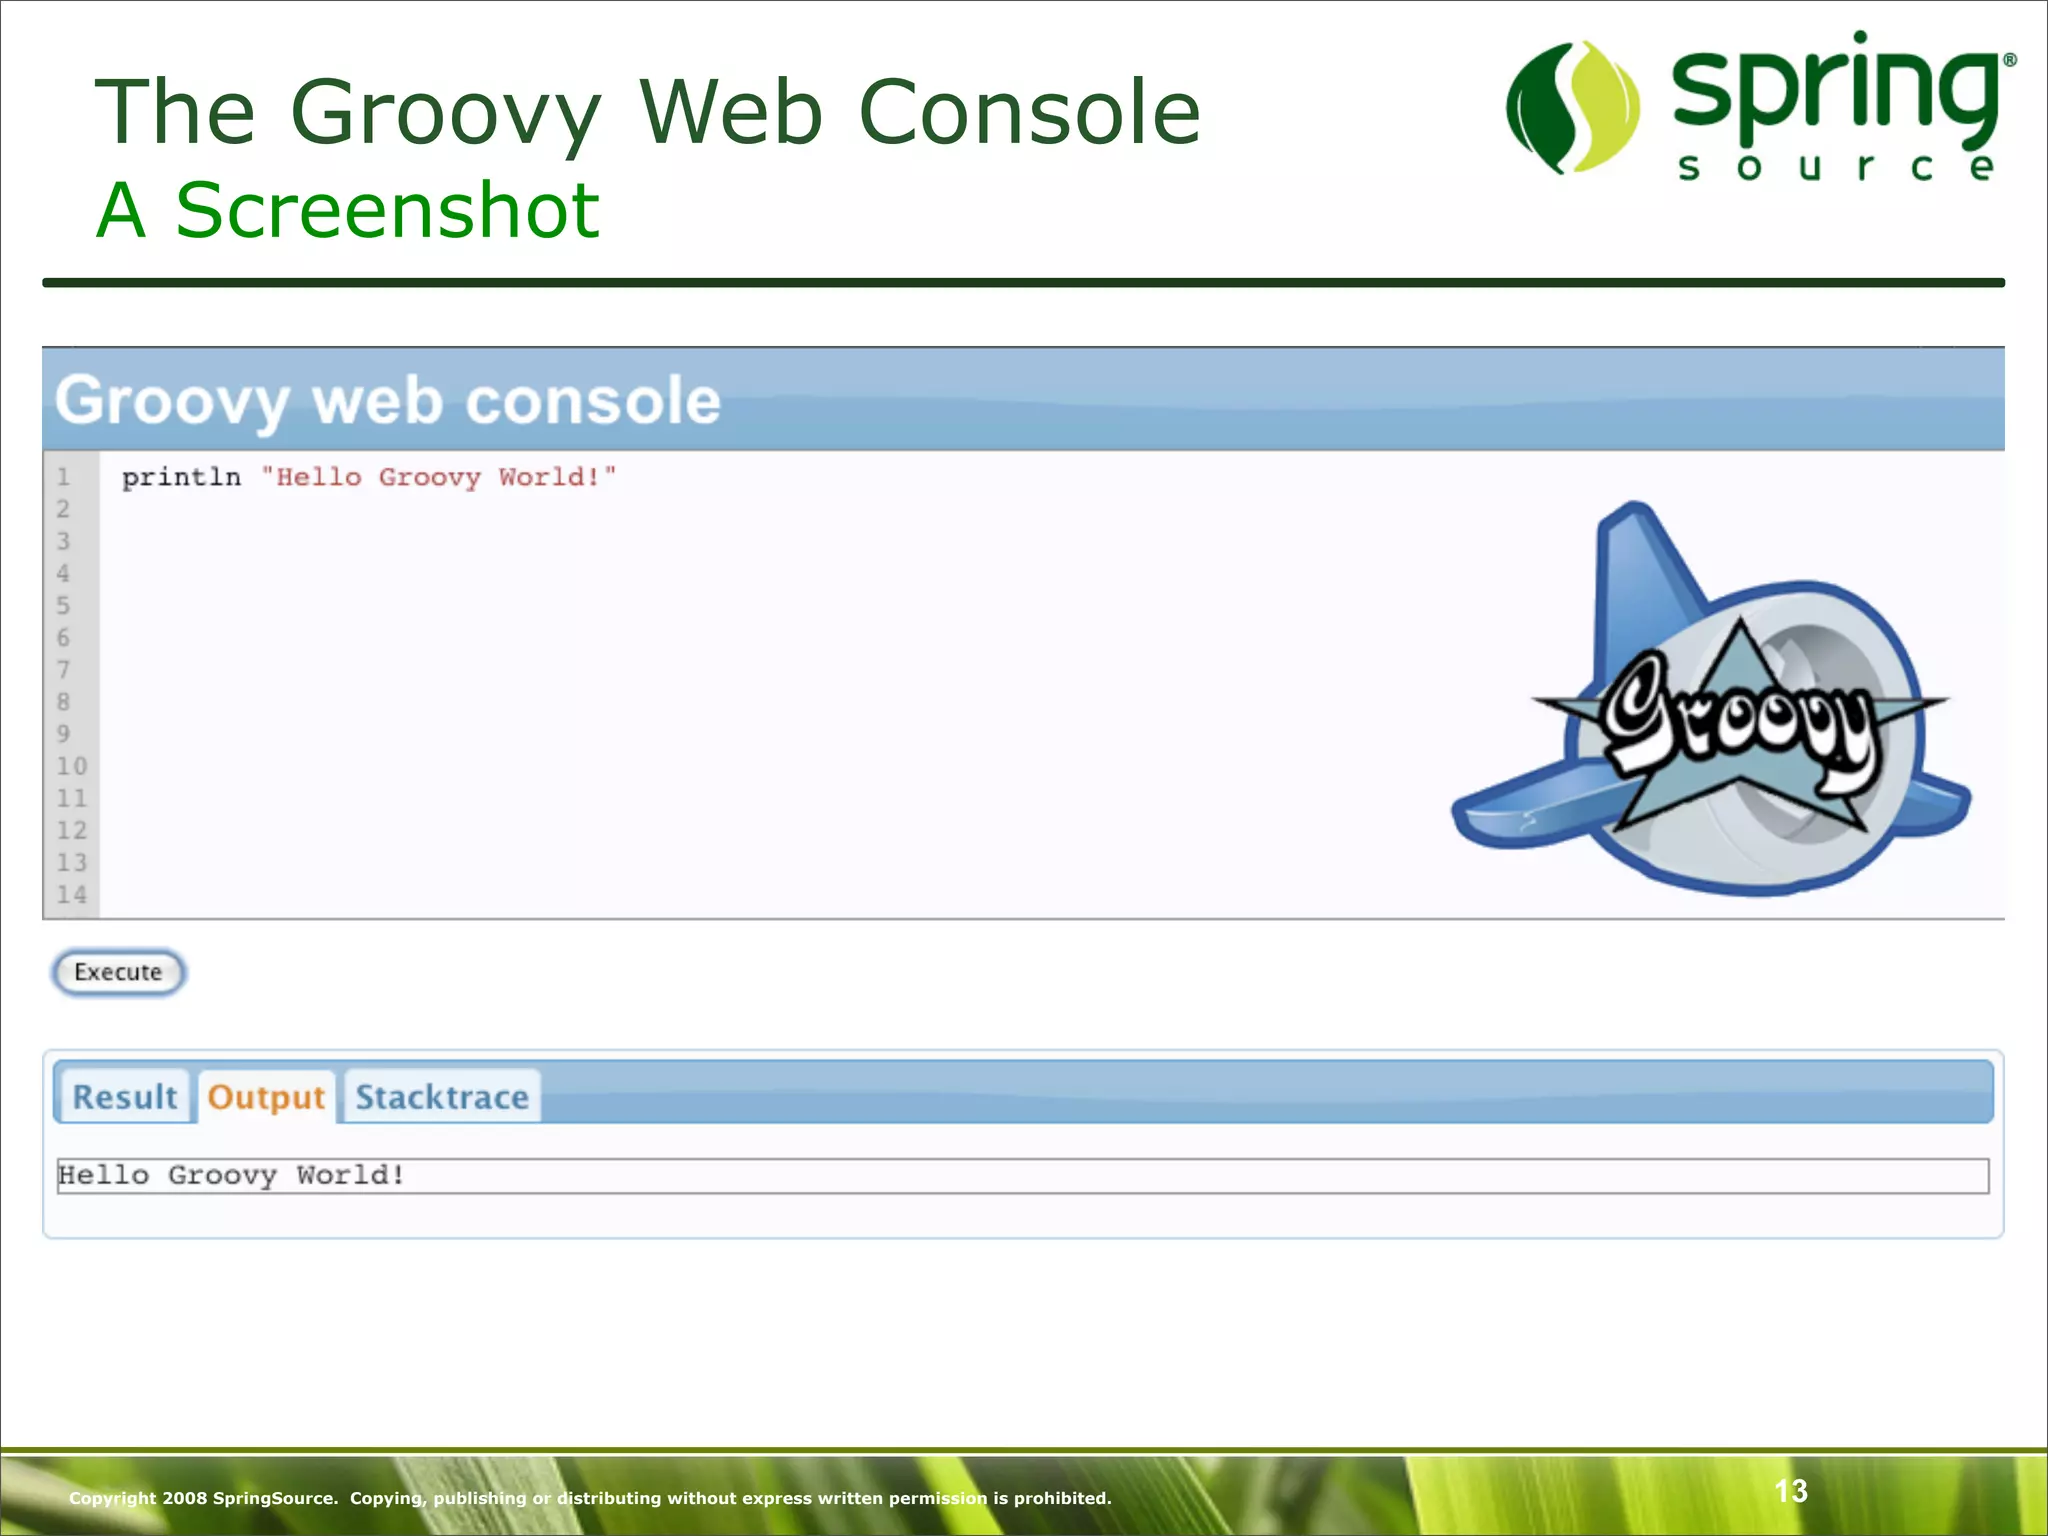The image size is (2048, 1536).
Task: Click line number 14 in the gutter
Action: [x=71, y=894]
